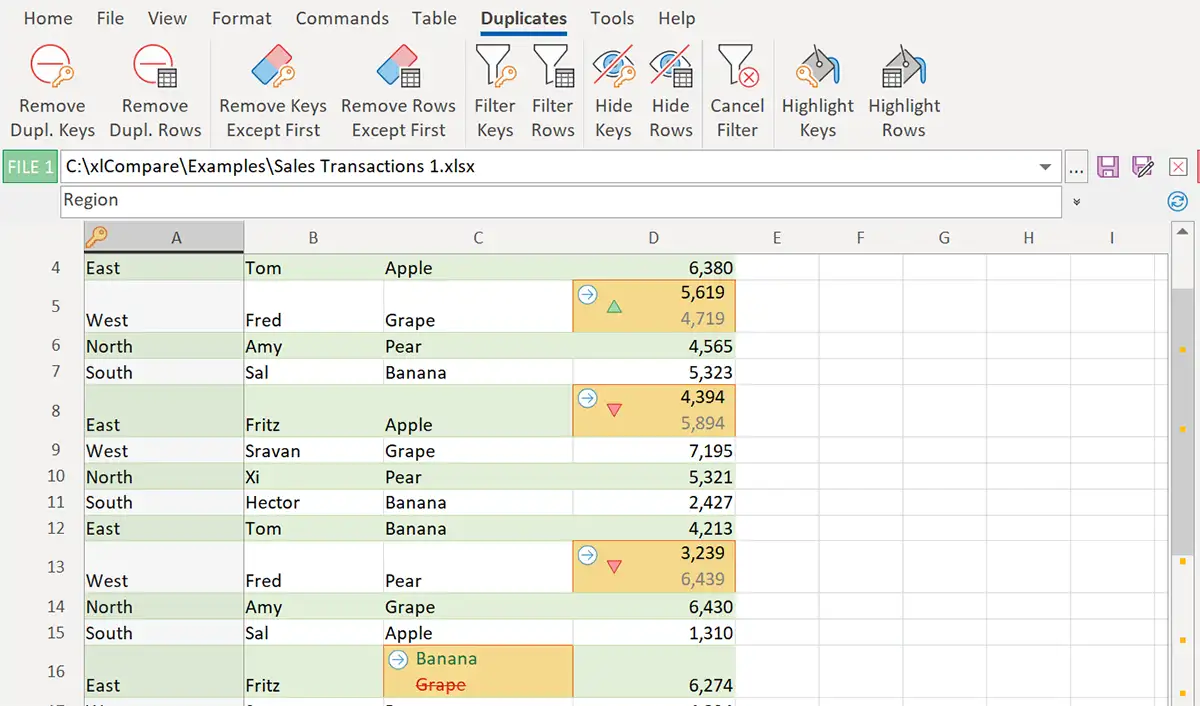1200x706 pixels.
Task: Select column C header
Action: coord(478,238)
